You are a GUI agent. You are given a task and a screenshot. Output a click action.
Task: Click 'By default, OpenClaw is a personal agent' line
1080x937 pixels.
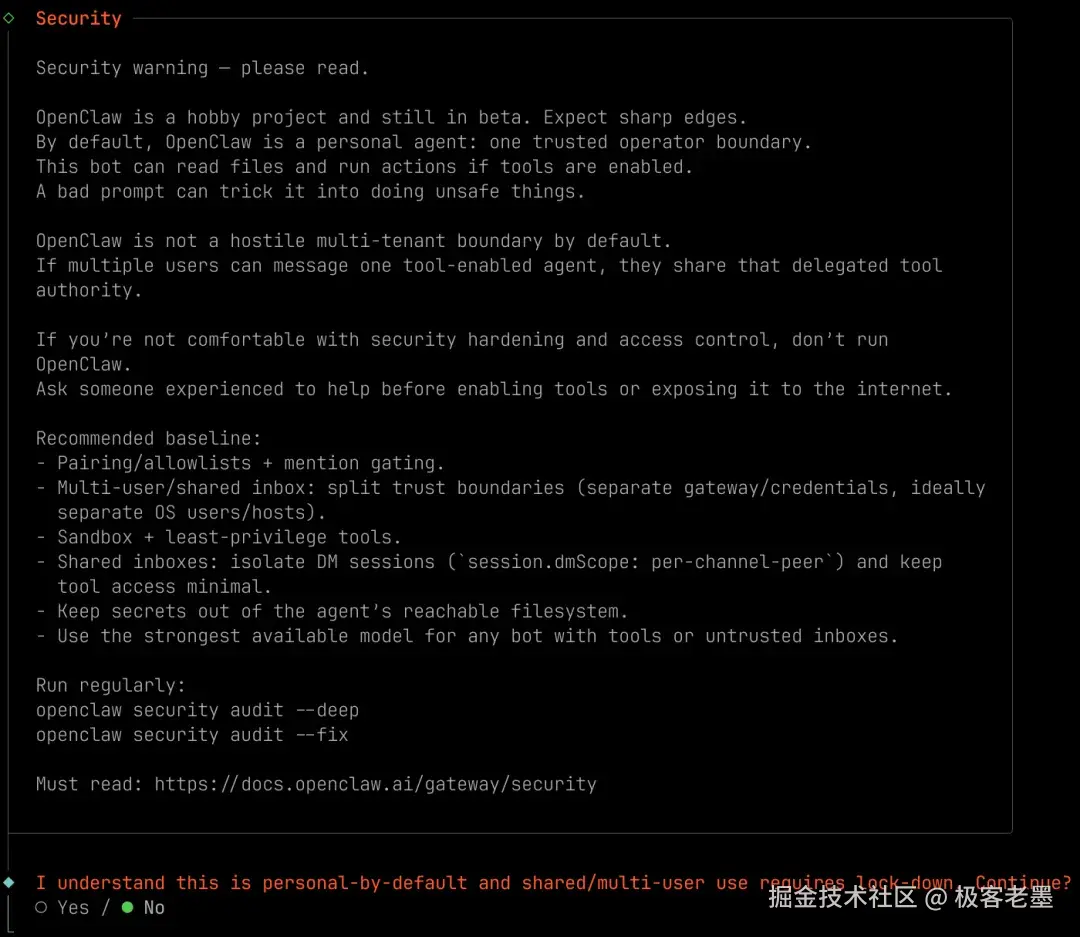point(424,143)
